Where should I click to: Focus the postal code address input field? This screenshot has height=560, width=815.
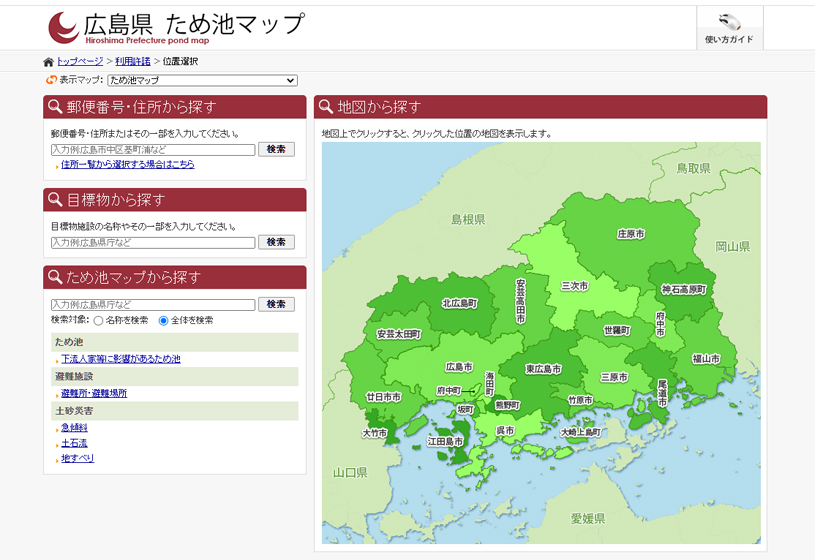click(153, 150)
